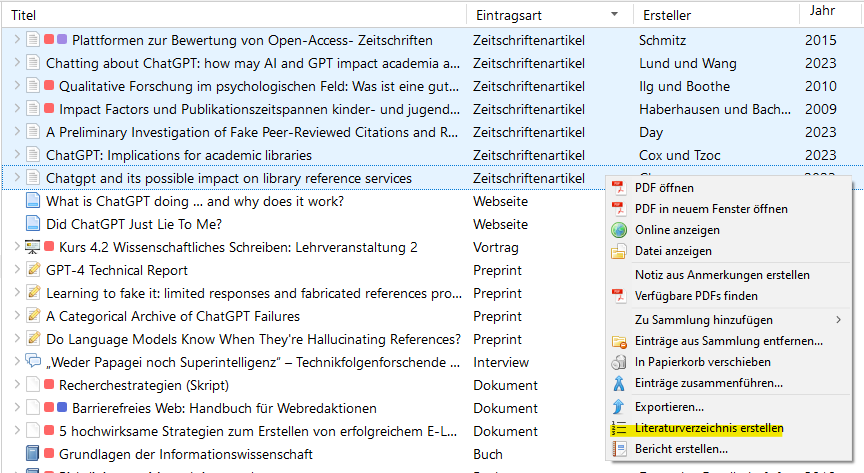
Task: Expand the 'Chatgpt and its possible impact' entry
Action: coord(17,178)
